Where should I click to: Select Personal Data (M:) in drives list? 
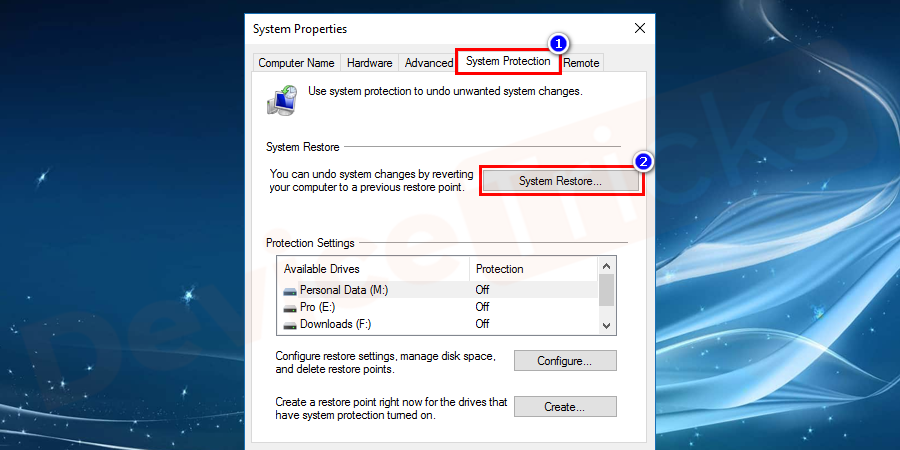342,290
